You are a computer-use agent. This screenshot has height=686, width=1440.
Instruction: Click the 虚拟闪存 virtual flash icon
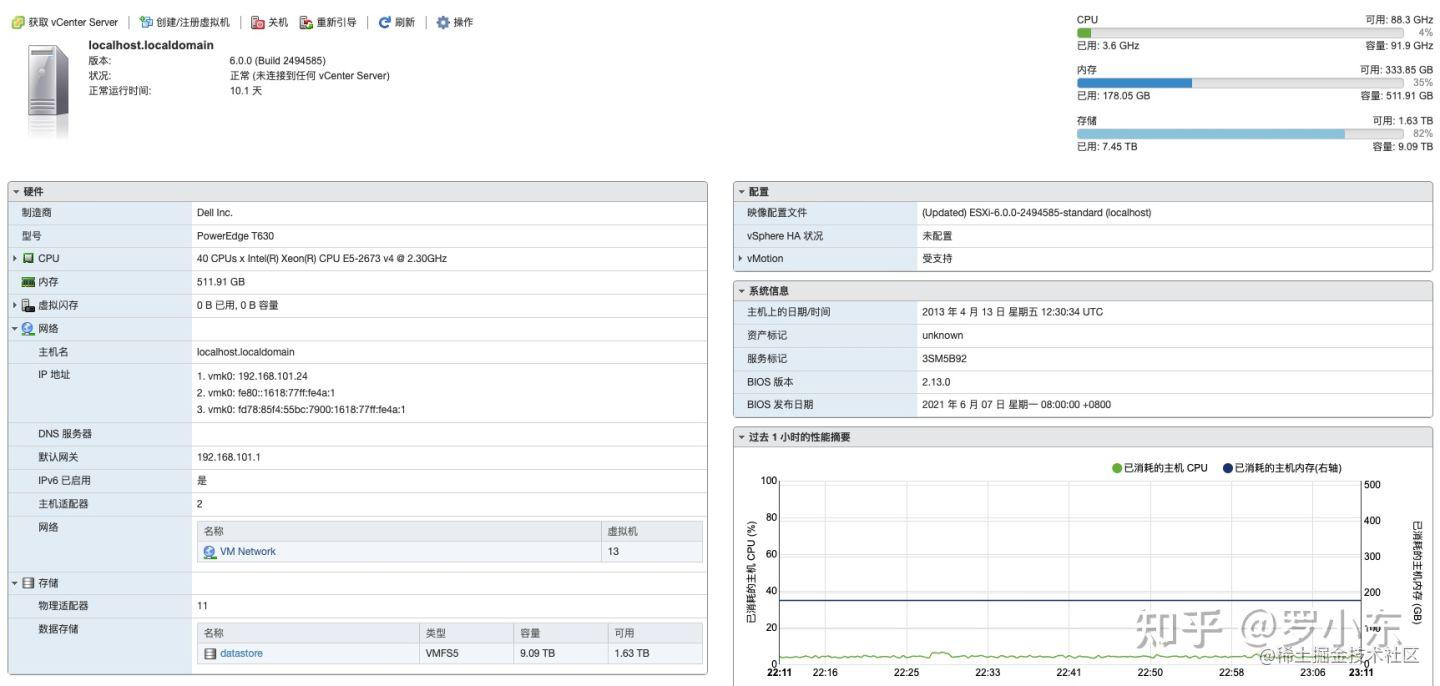tap(28, 305)
